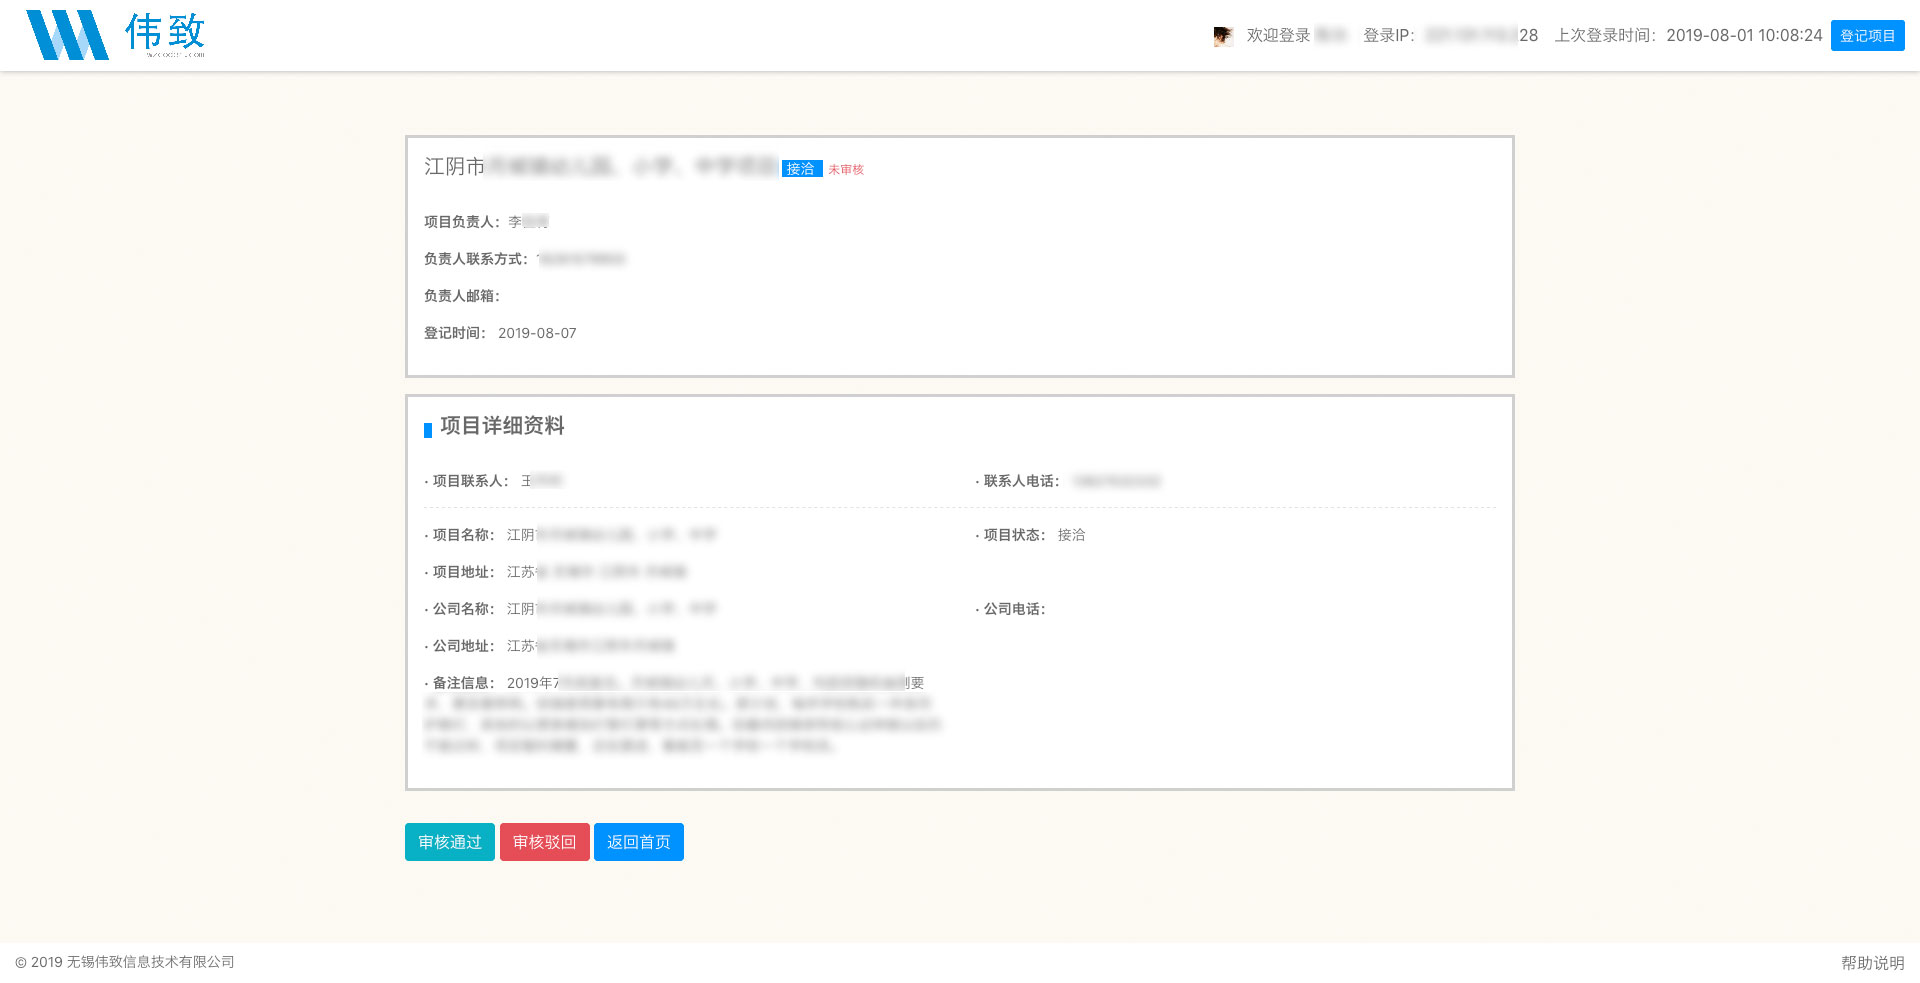Click the 项目负责人 name field
This screenshot has width=1920, height=983.
click(x=528, y=222)
